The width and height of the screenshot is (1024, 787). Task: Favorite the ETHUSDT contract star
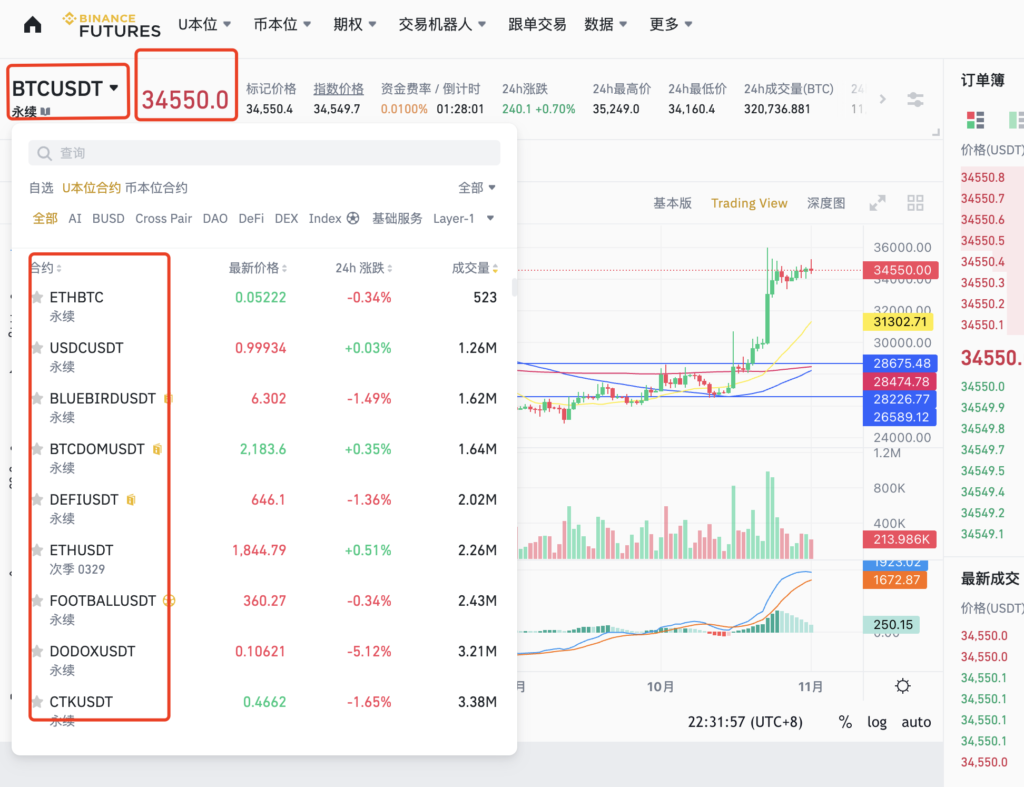click(x=37, y=550)
